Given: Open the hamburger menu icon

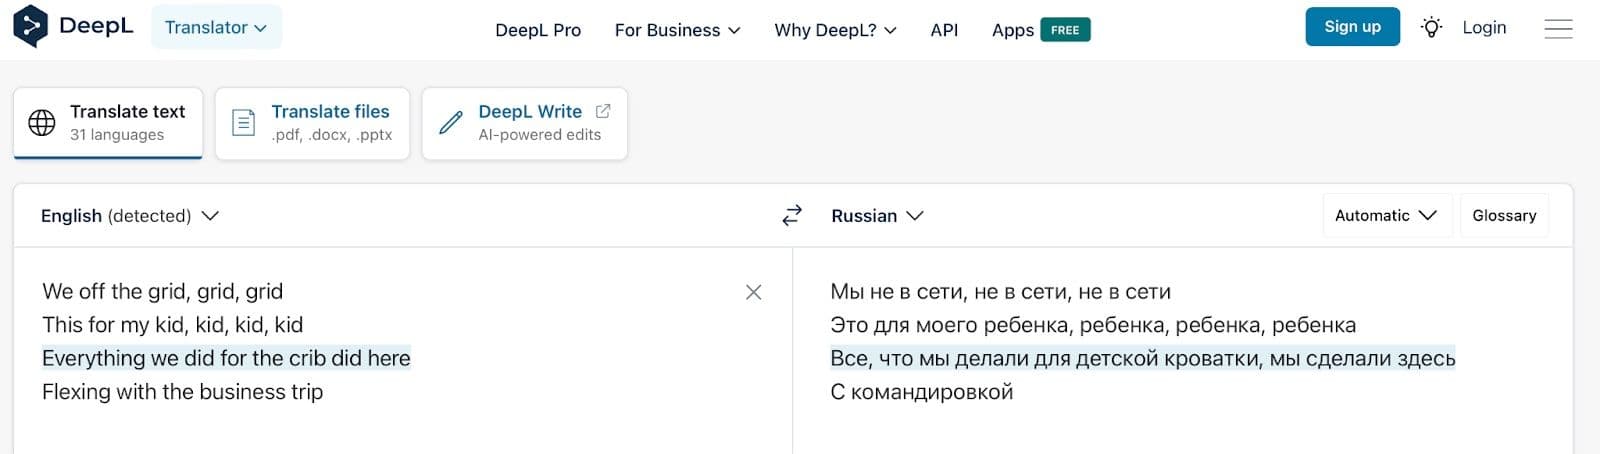Looking at the screenshot, I should coord(1557,29).
